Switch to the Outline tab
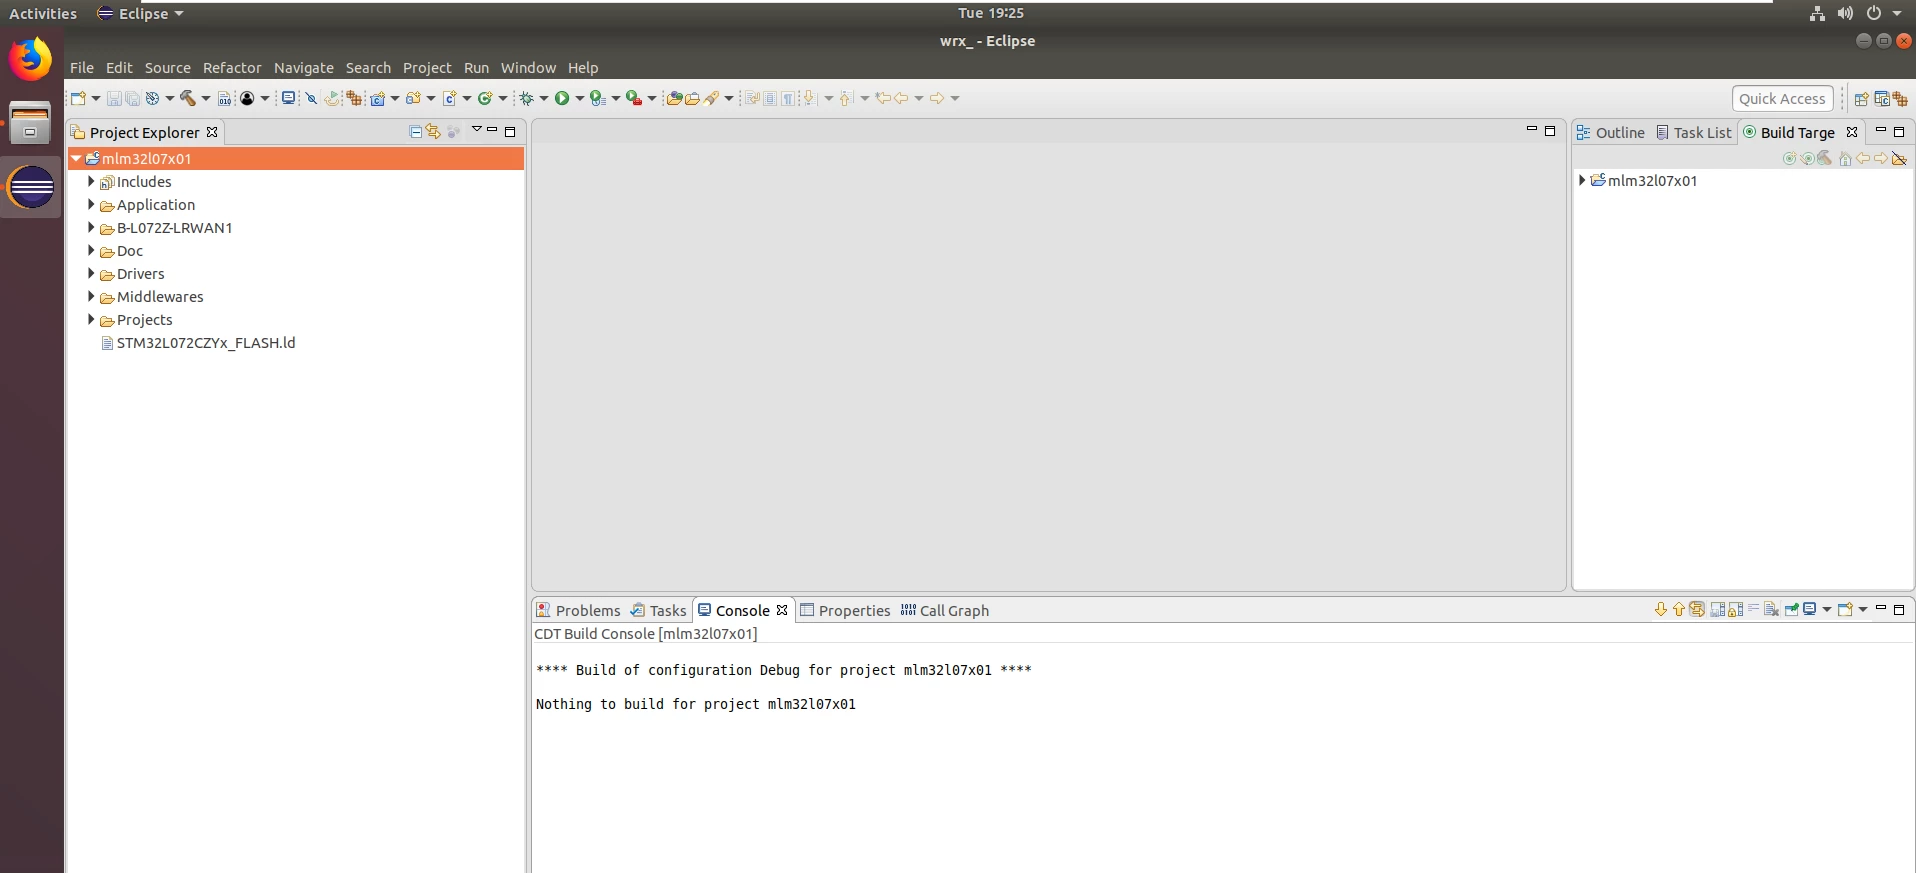Viewport: 1916px width, 873px height. coord(1611,133)
